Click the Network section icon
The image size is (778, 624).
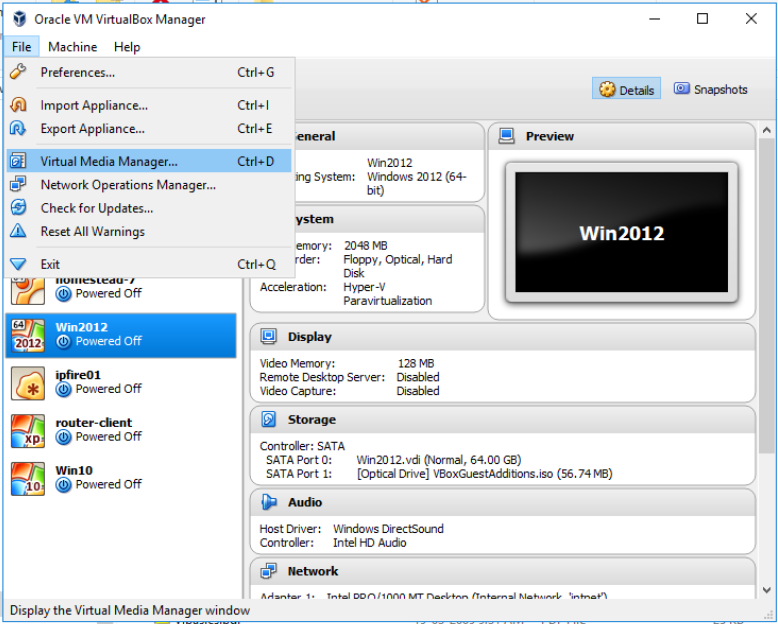click(268, 571)
